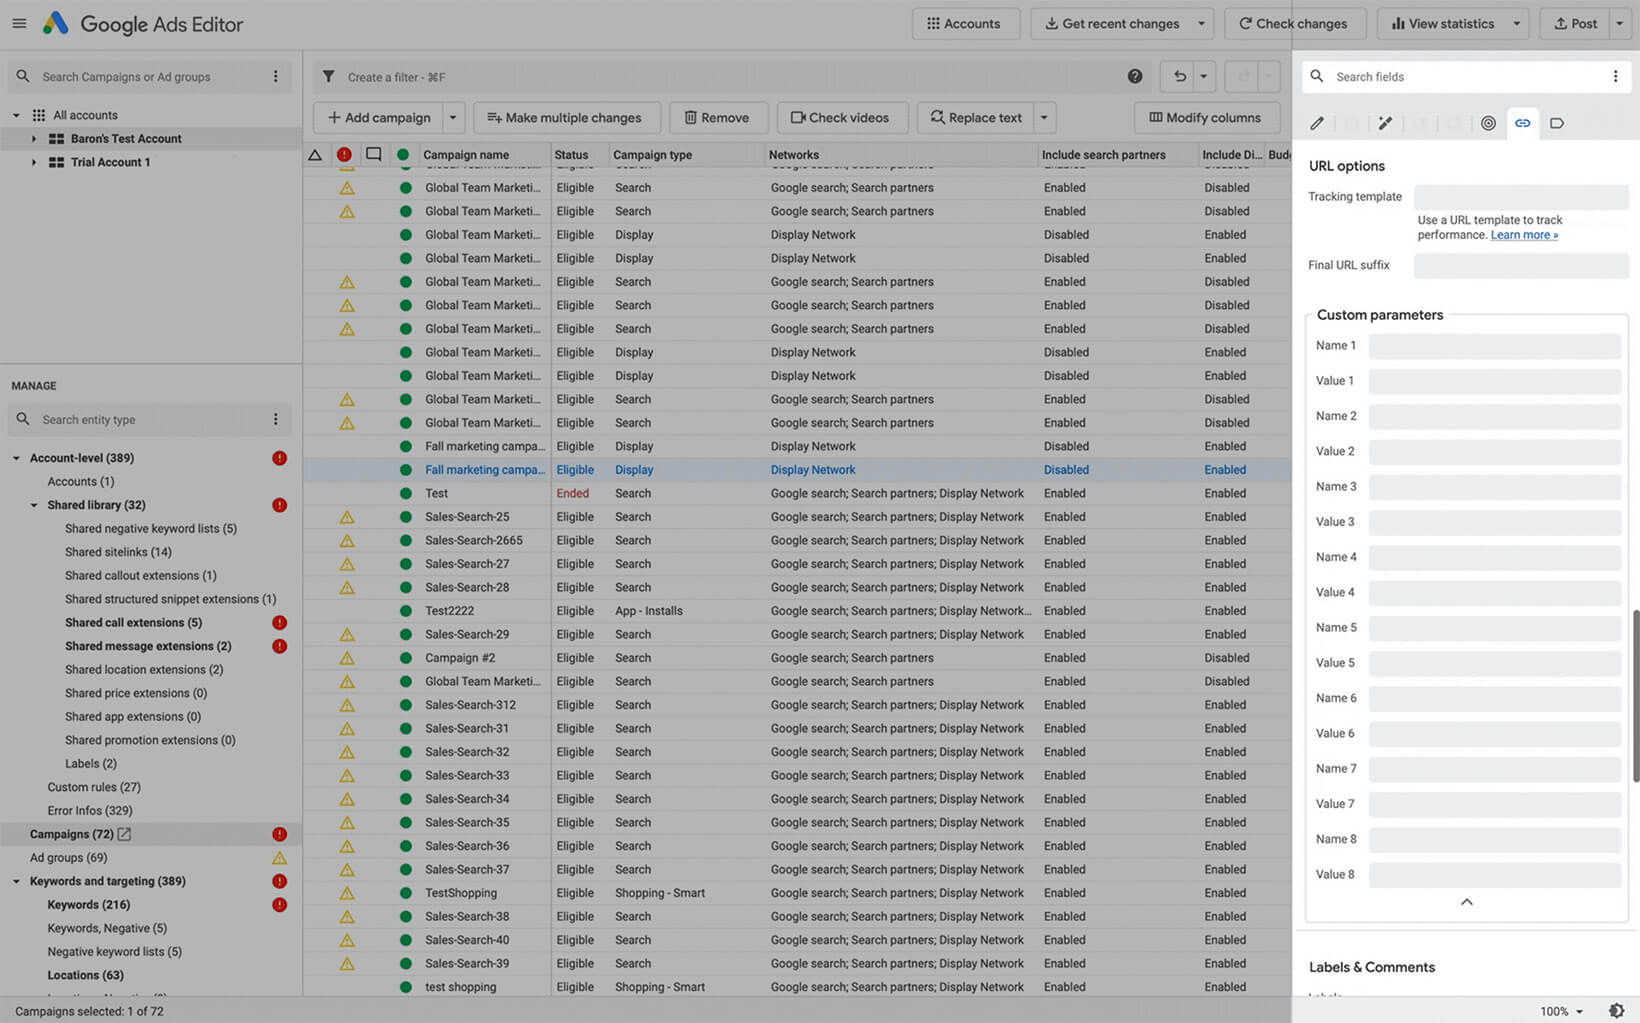
Task: Click Get recent changes button
Action: [1111, 23]
